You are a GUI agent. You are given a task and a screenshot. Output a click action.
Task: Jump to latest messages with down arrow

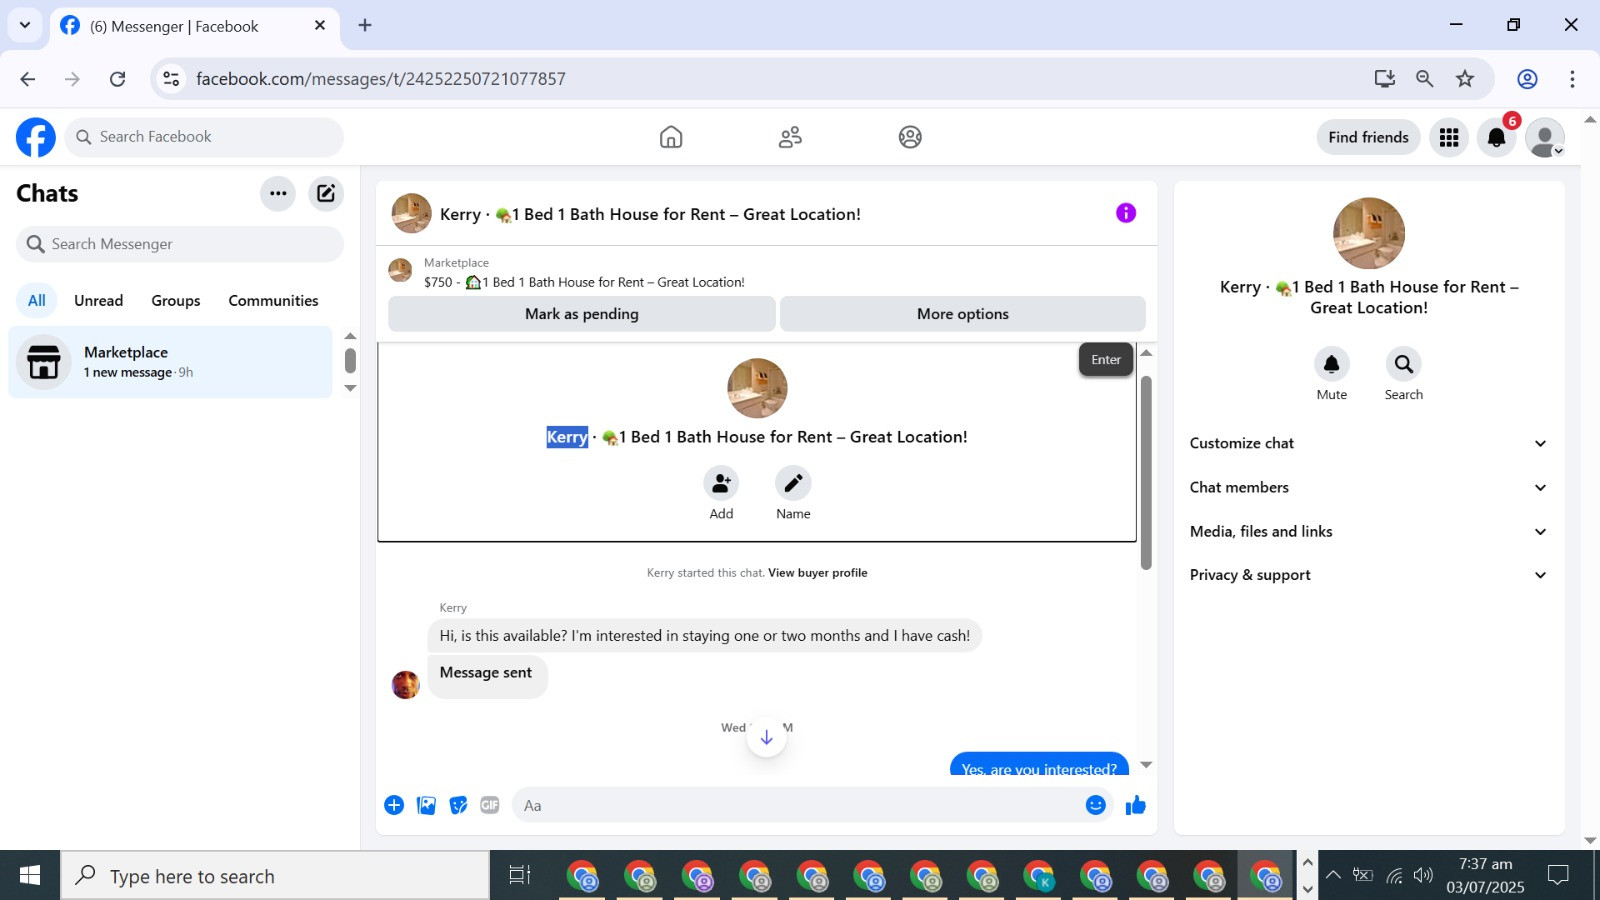(767, 738)
